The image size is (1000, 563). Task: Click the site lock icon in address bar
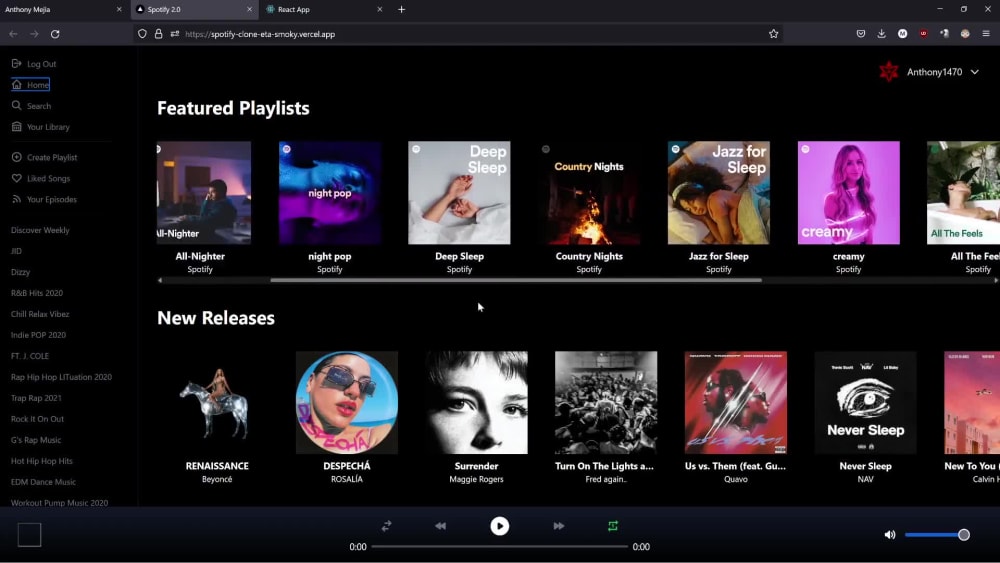click(158, 34)
